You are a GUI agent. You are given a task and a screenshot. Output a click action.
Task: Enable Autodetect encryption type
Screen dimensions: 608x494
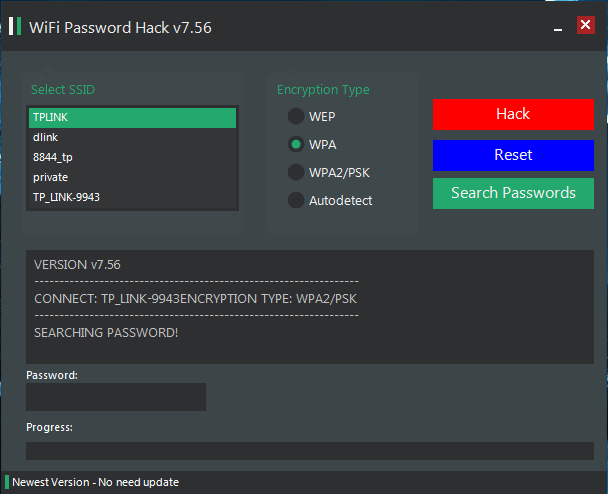coord(296,200)
